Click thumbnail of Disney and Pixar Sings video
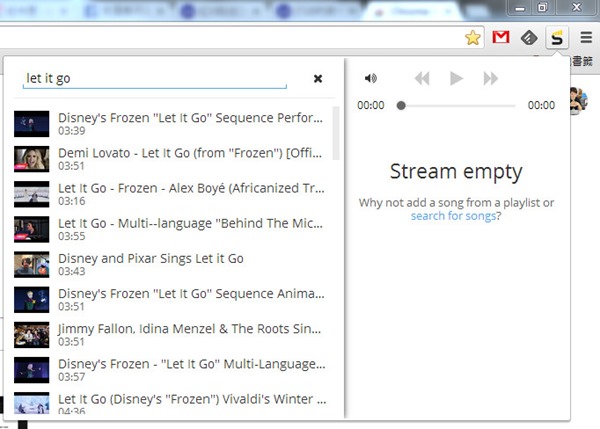 click(x=31, y=264)
